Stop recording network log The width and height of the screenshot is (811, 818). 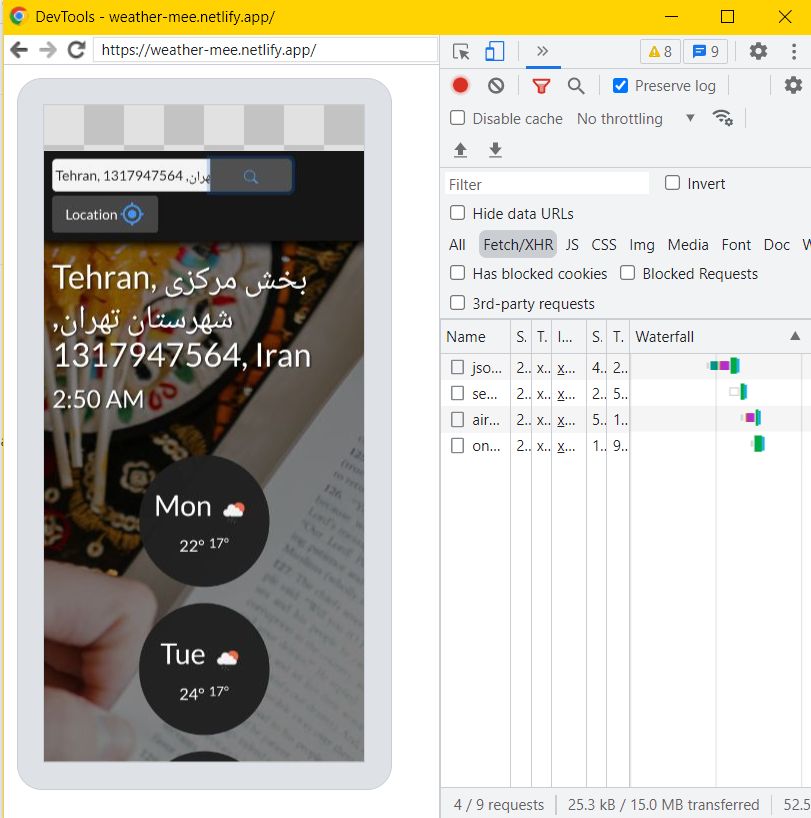[461, 86]
